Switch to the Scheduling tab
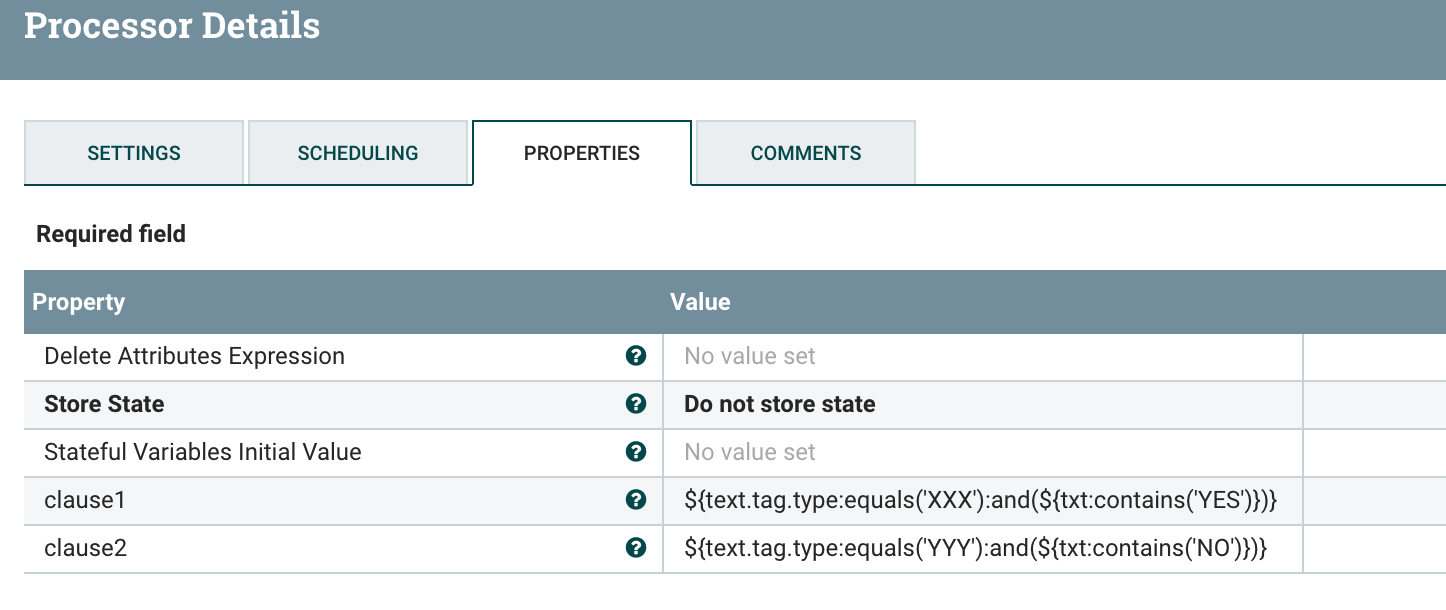This screenshot has width=1446, height=610. click(x=358, y=153)
